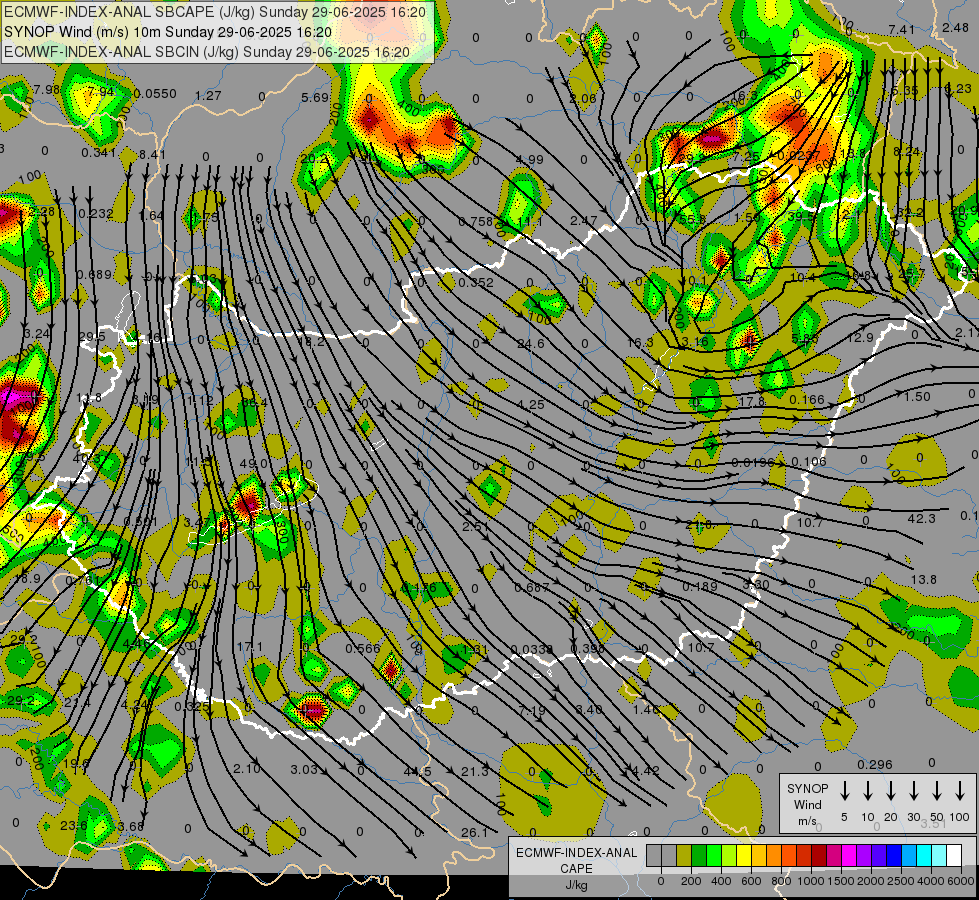Click the map value '0.189'
This screenshot has height=900, width=979.
coord(700,586)
